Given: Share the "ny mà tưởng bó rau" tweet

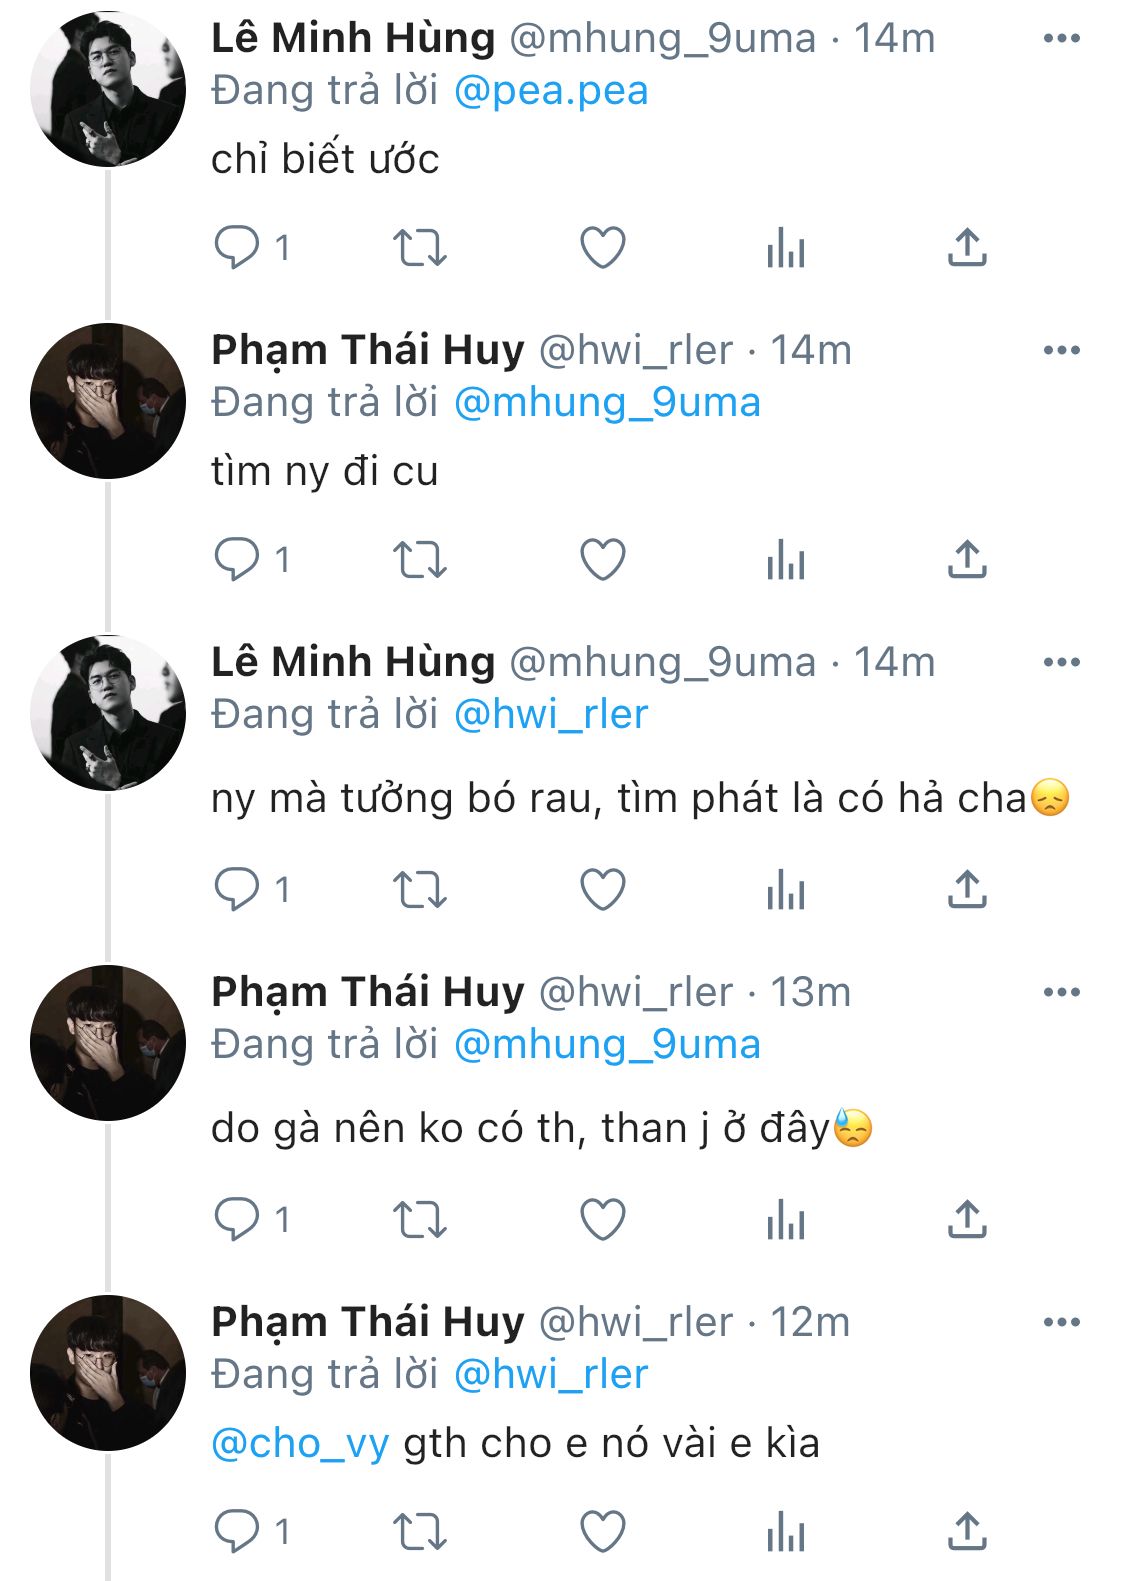Looking at the screenshot, I should point(967,889).
